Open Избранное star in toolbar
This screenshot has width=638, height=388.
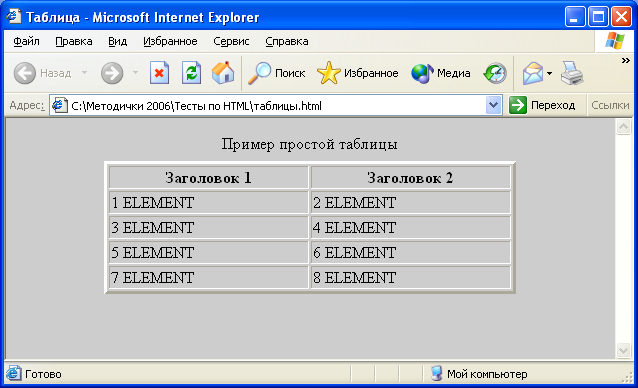point(328,73)
